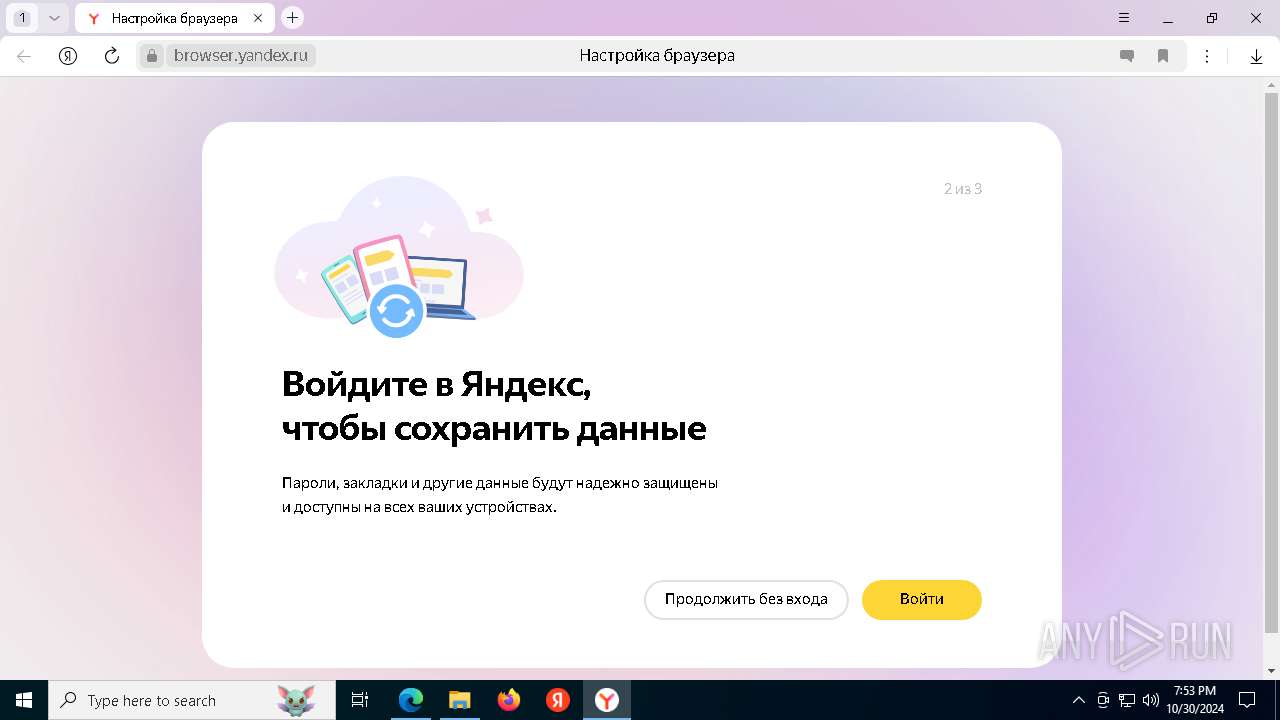Screen dimensions: 1280x720
Task: Open site reviews comment icon
Action: 1127,56
